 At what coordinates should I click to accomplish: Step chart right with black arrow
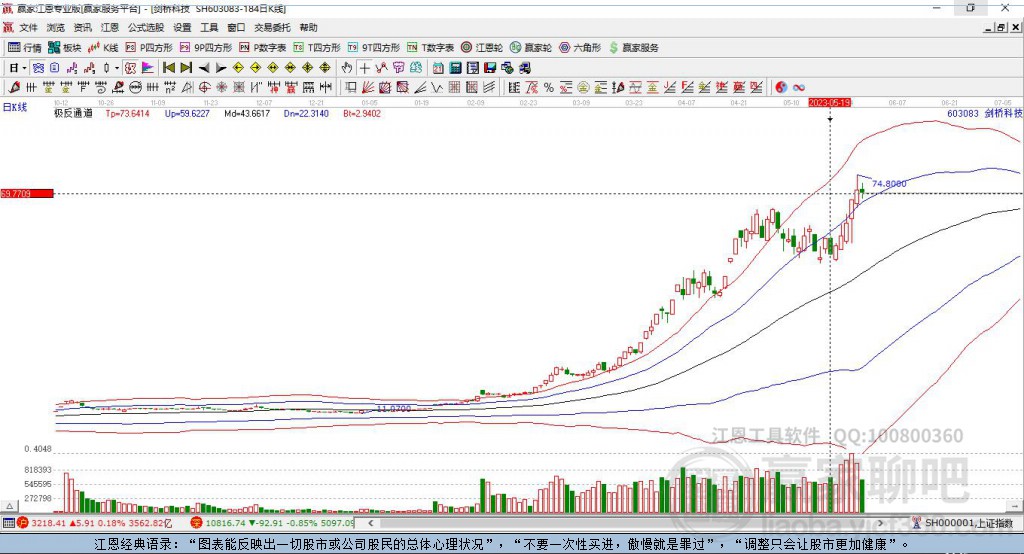[x=221, y=68]
